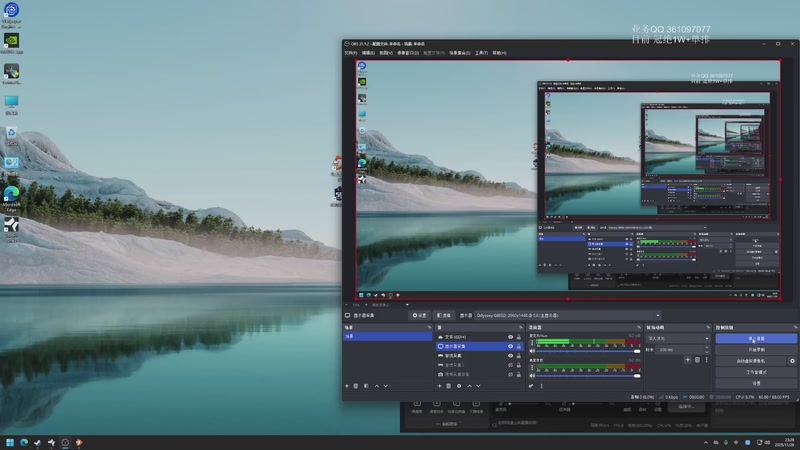The image size is (800, 450).
Task: Click the 工作室模式 studio mode button
Action: tap(756, 372)
